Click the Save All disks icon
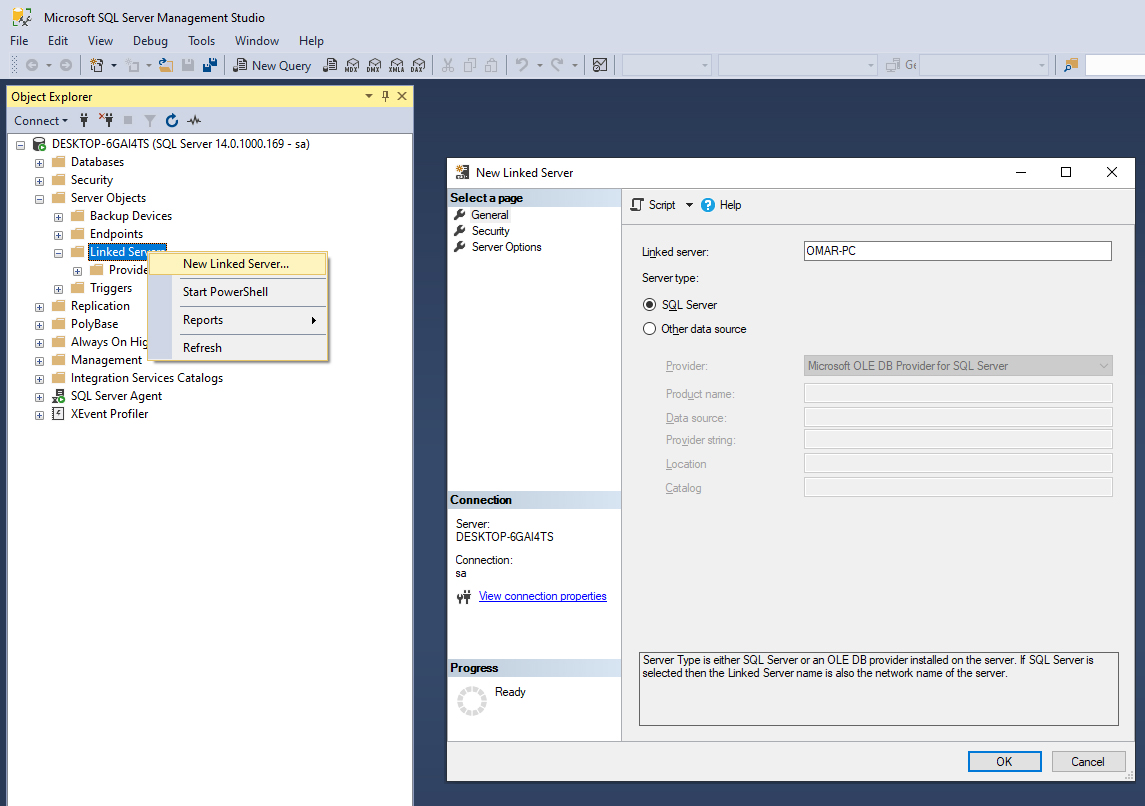The height and width of the screenshot is (806, 1145). pyautogui.click(x=210, y=66)
